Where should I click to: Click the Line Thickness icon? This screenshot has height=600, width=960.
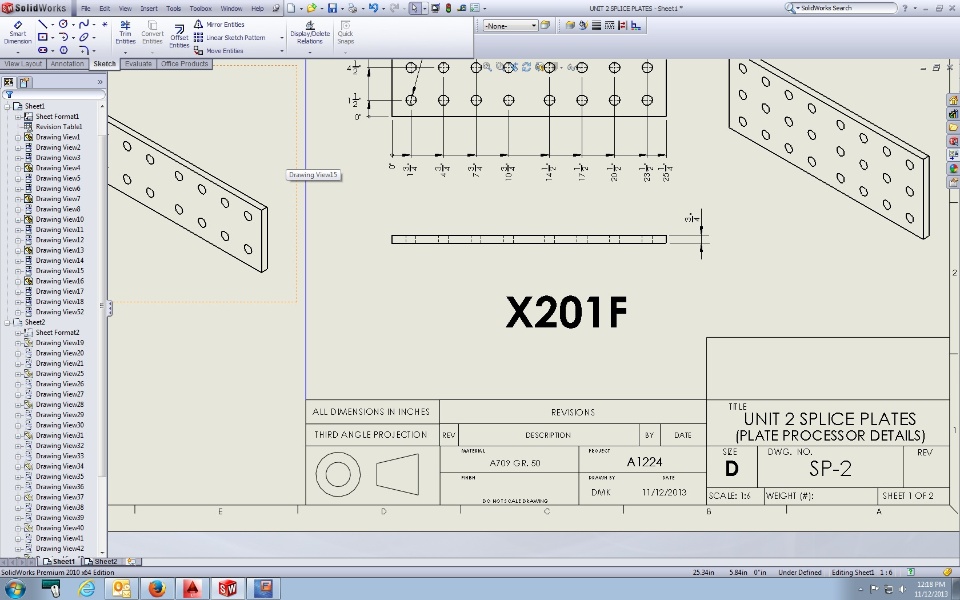[x=596, y=25]
